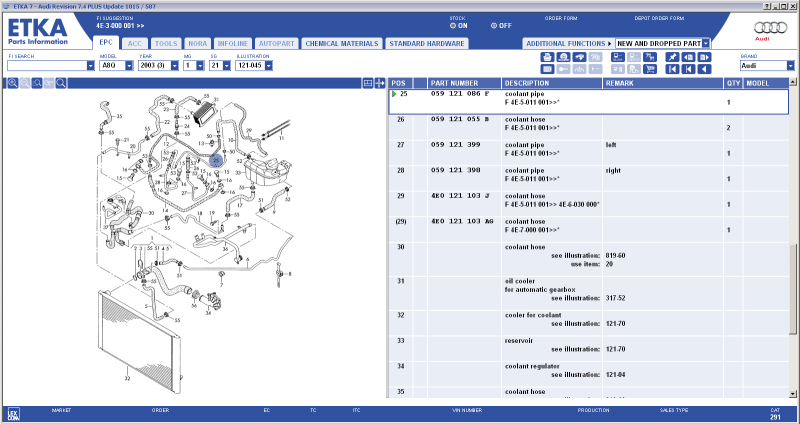Open the Model A8Q dropdown
The image size is (800, 424).
click(129, 66)
